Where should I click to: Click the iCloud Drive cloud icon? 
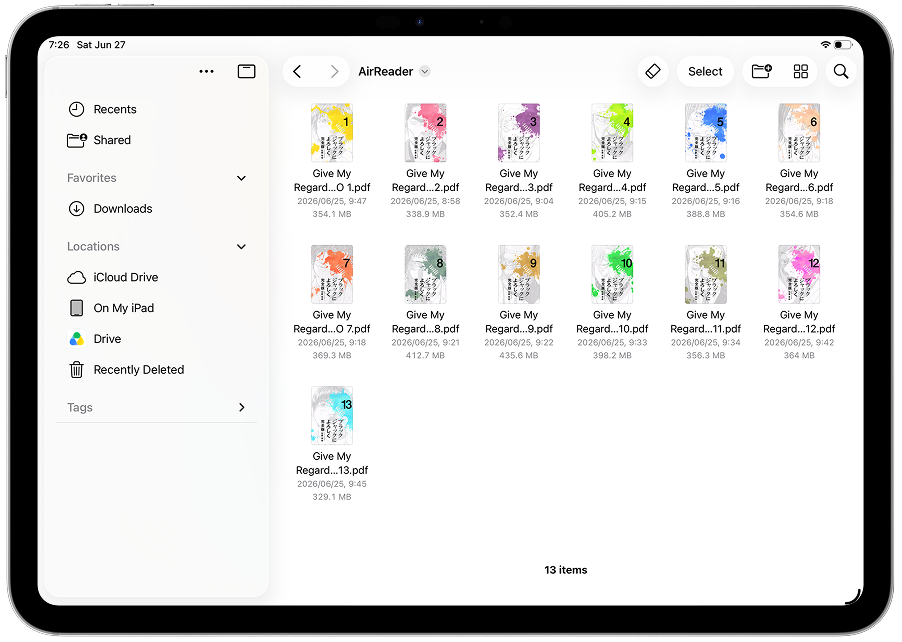[x=77, y=278]
